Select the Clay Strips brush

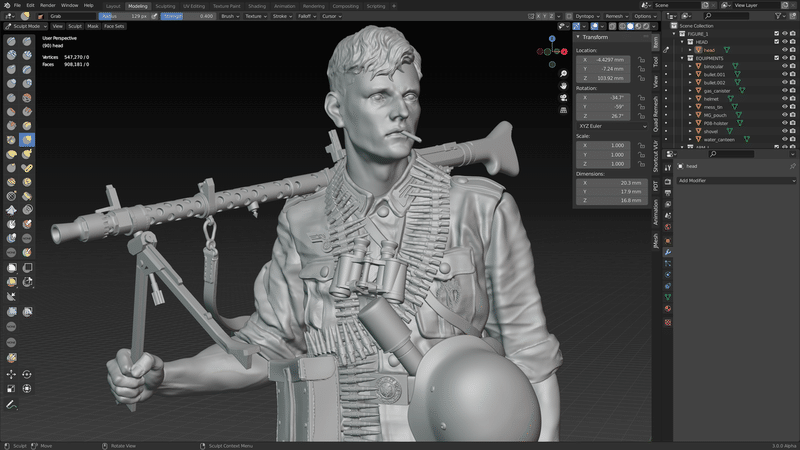pos(27,55)
